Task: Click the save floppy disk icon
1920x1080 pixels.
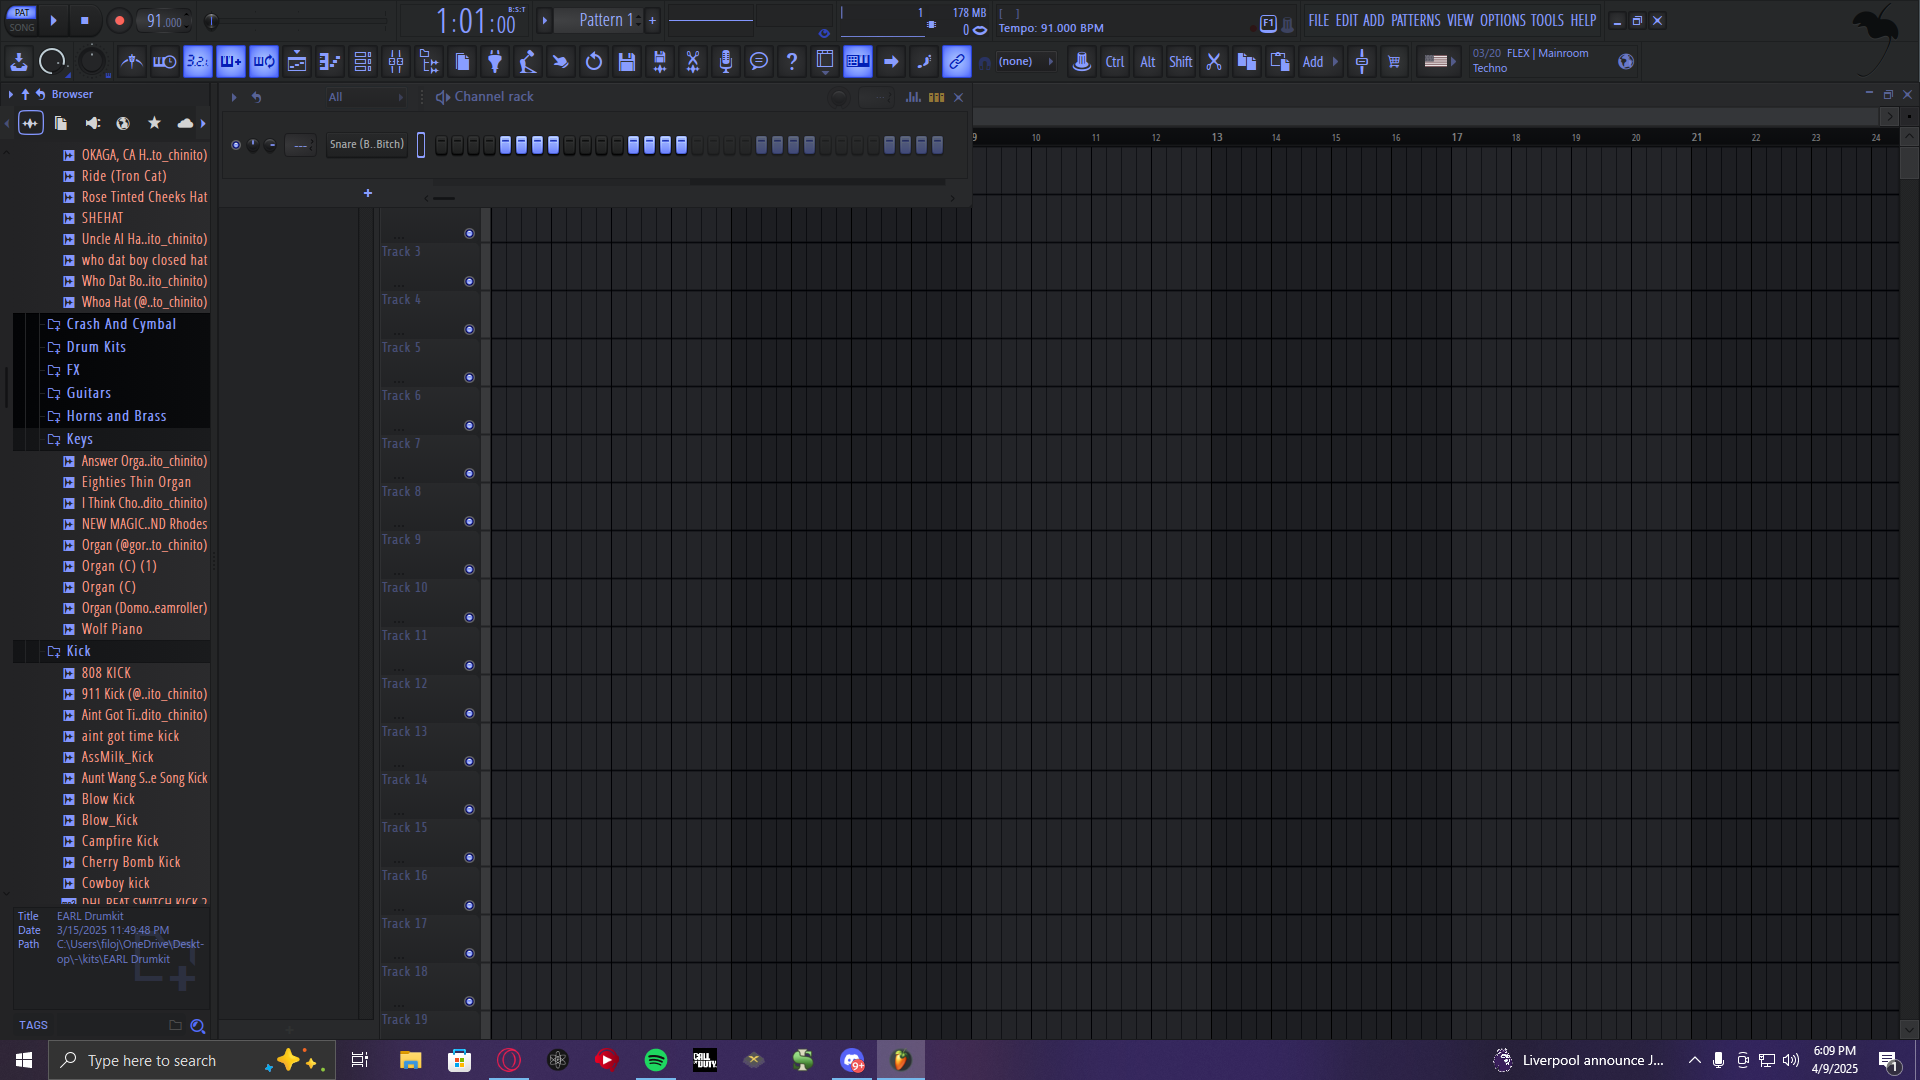Action: pyautogui.click(x=627, y=62)
